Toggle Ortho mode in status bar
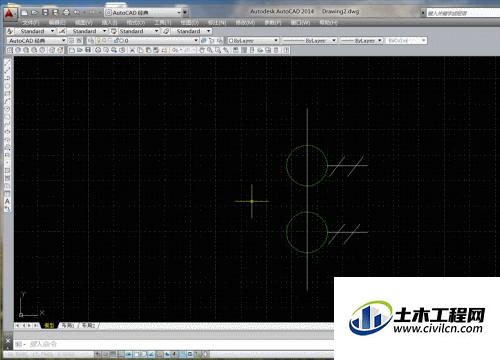The image size is (500, 360). pos(121,354)
